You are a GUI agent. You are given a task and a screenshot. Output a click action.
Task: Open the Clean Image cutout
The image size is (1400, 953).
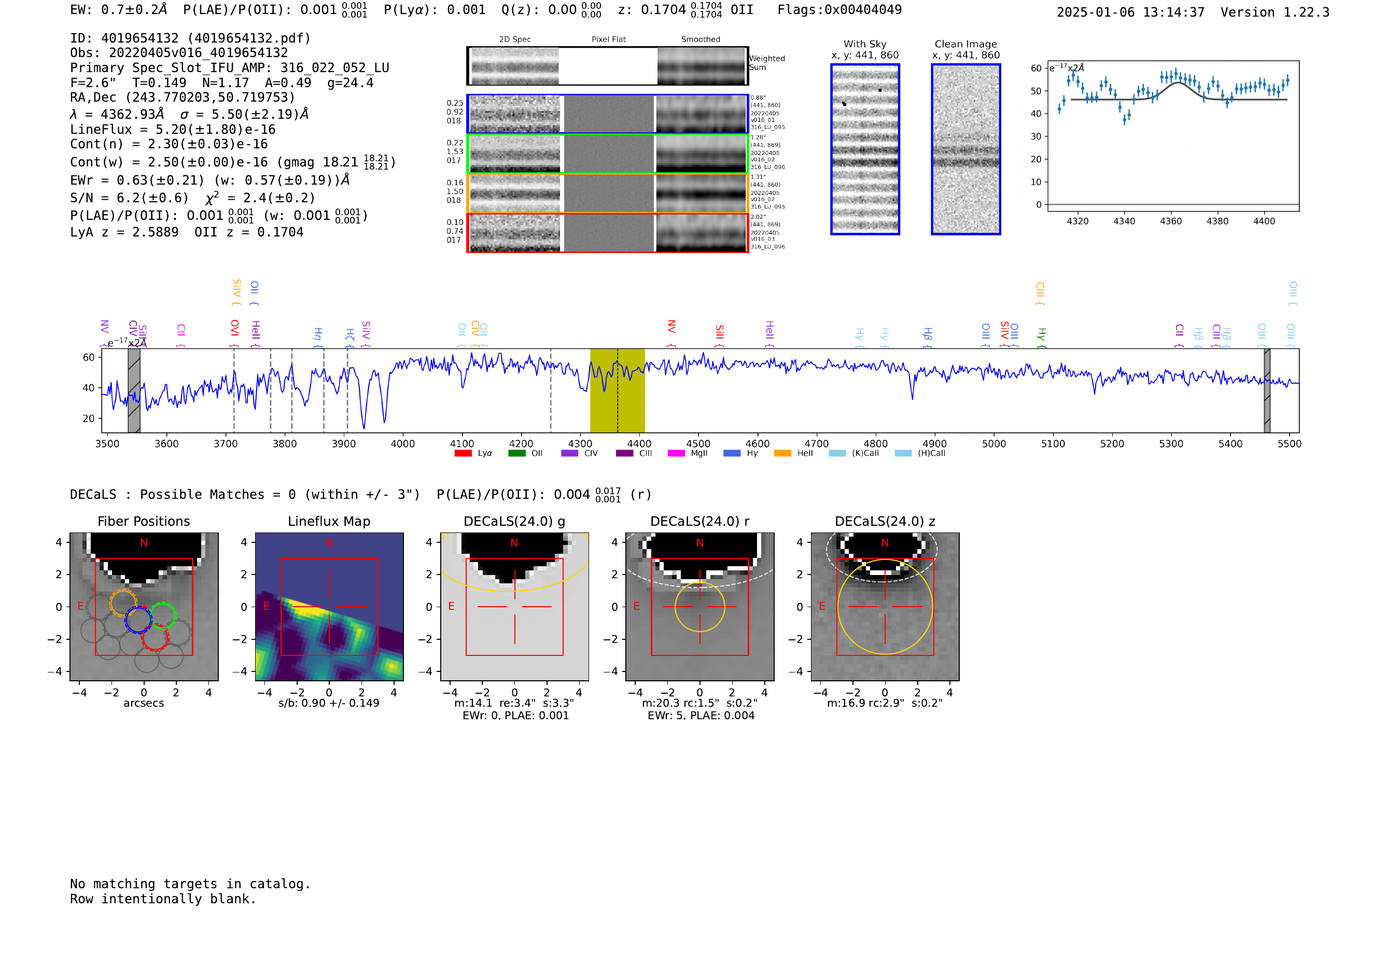click(x=965, y=149)
